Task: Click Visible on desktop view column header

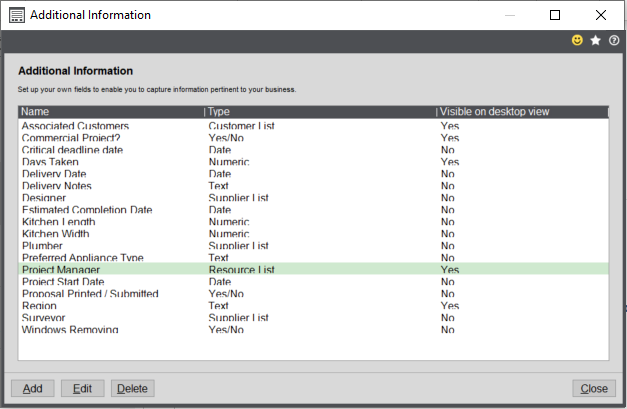Action: pyautogui.click(x=520, y=112)
